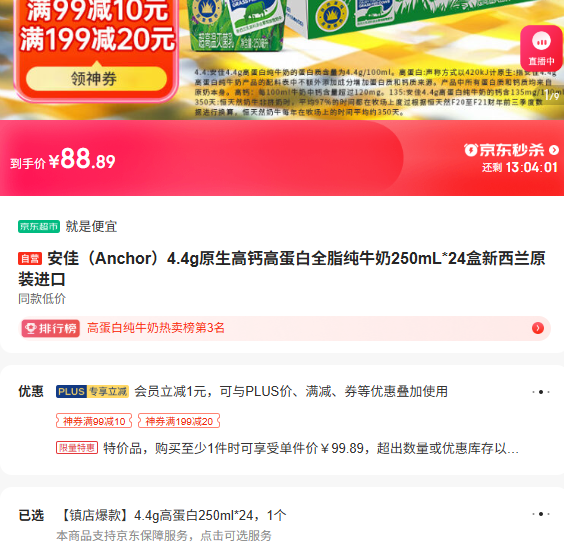
Task: Open the 高蛋白纯牛奶热卖榜第3名 link
Action: coord(156,328)
